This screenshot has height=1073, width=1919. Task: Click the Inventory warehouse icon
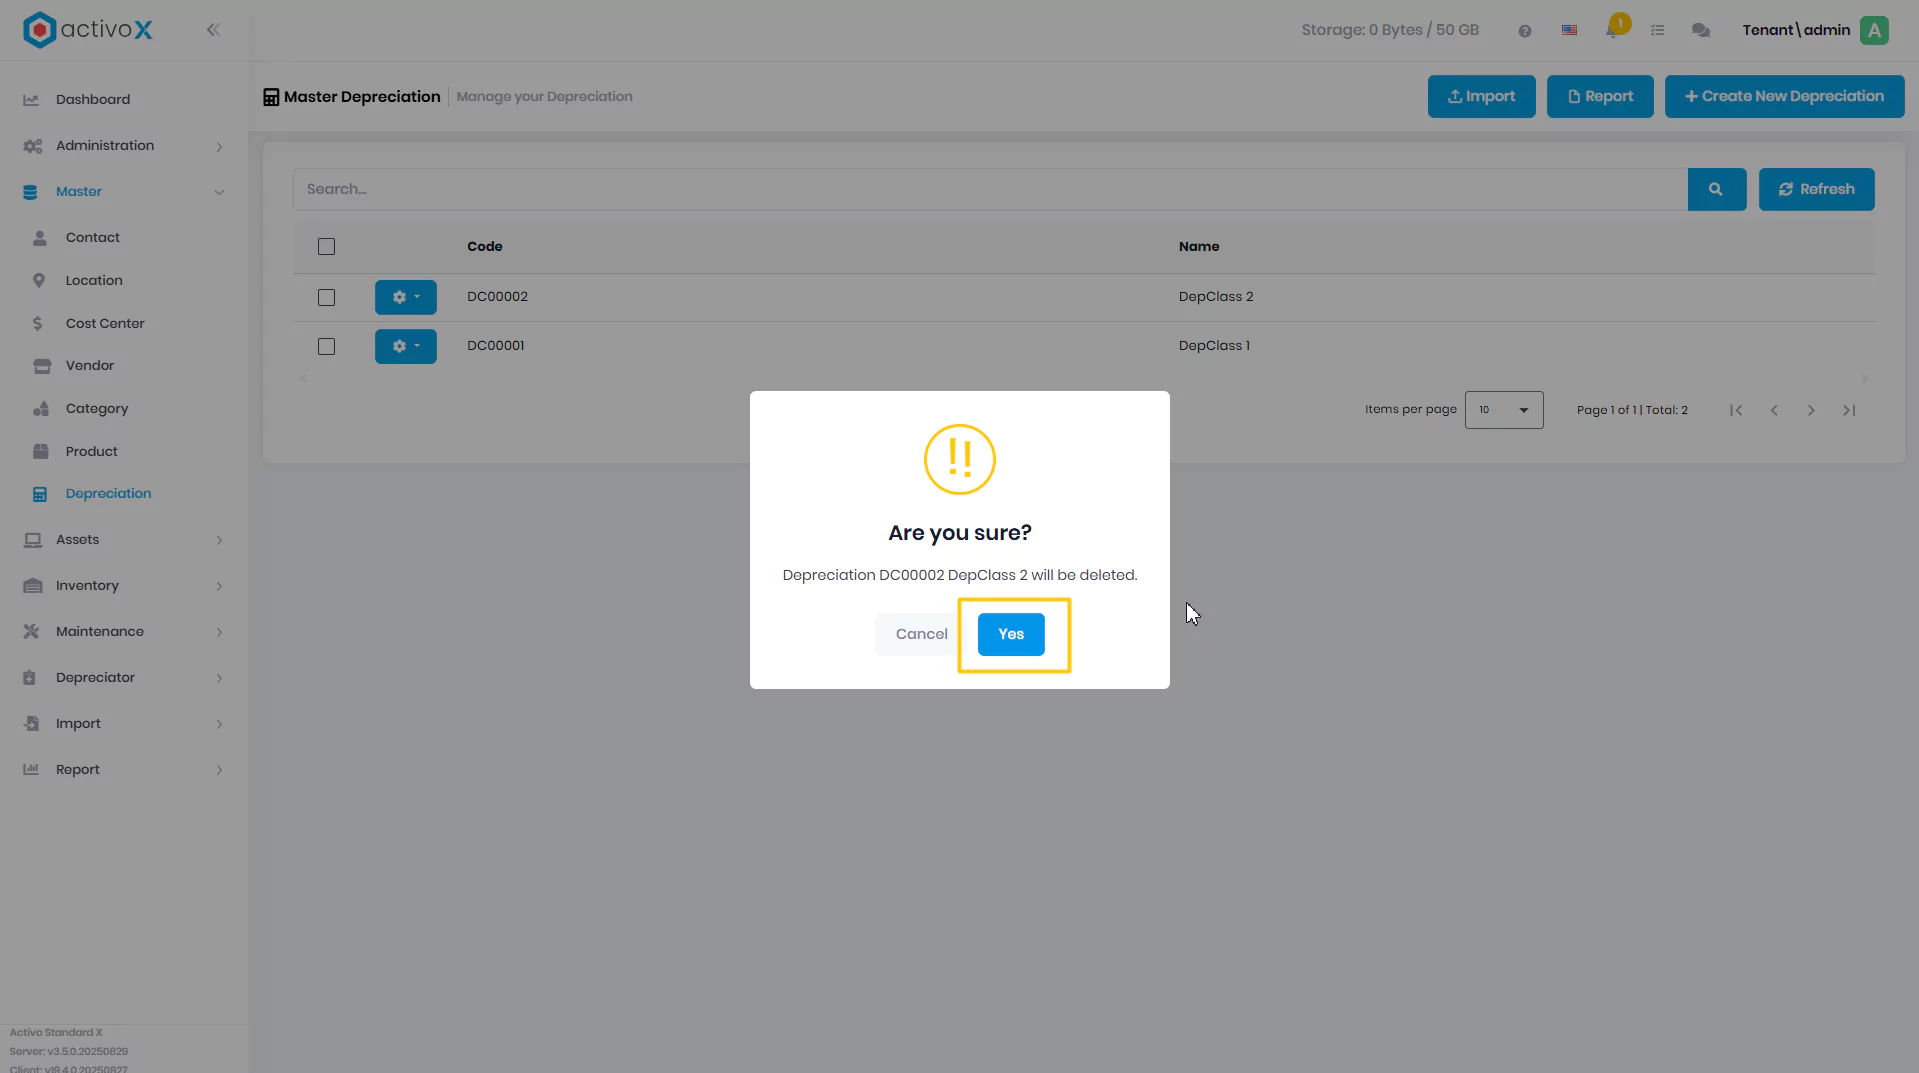click(33, 586)
